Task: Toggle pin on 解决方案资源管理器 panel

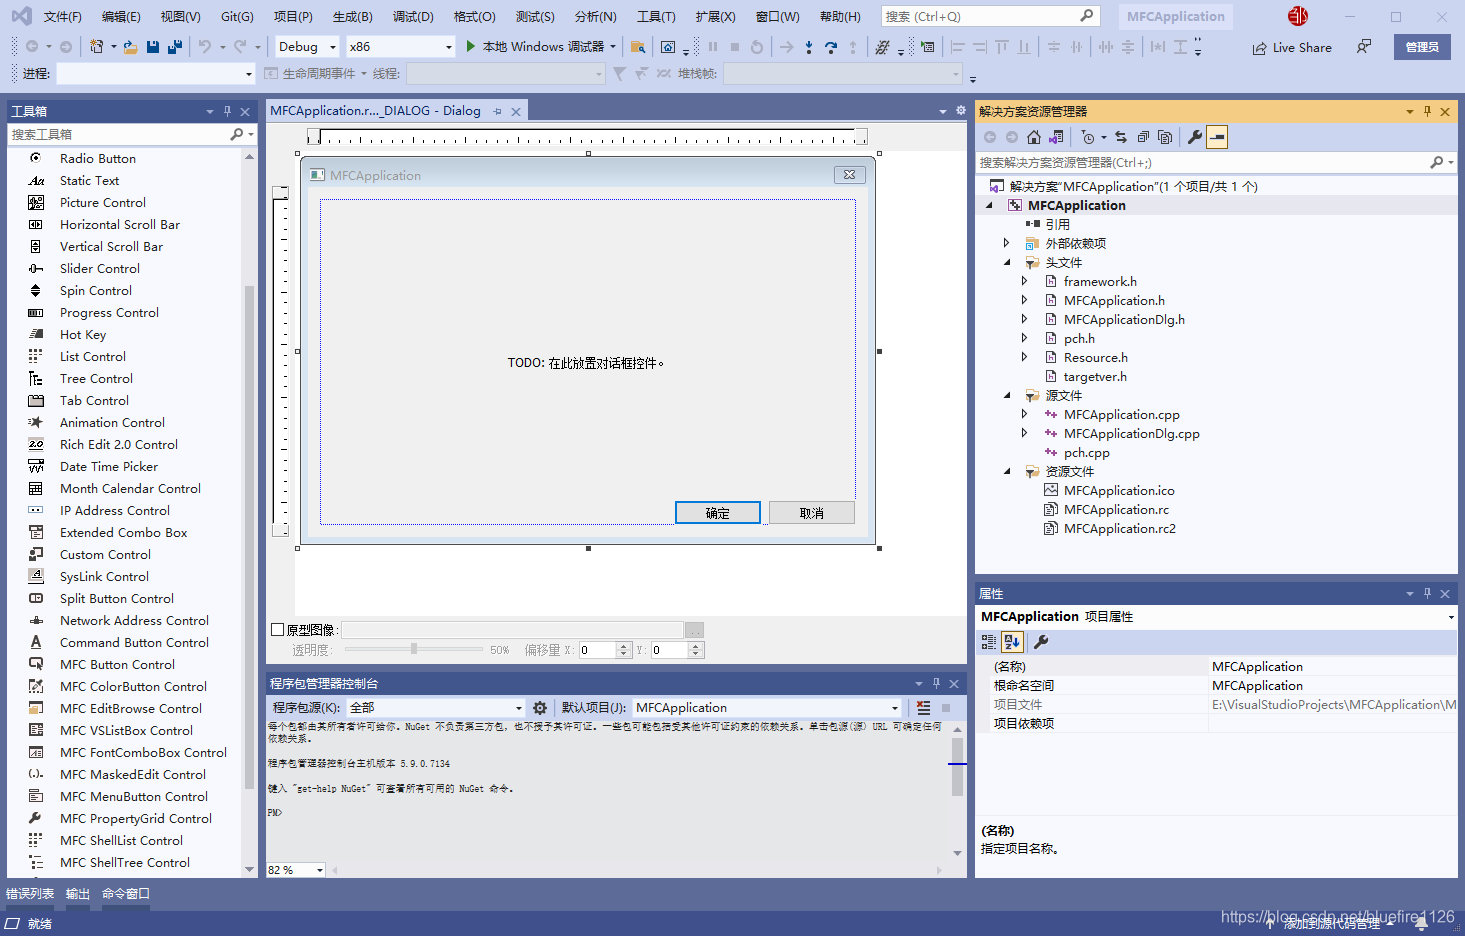Action: 1427,111
